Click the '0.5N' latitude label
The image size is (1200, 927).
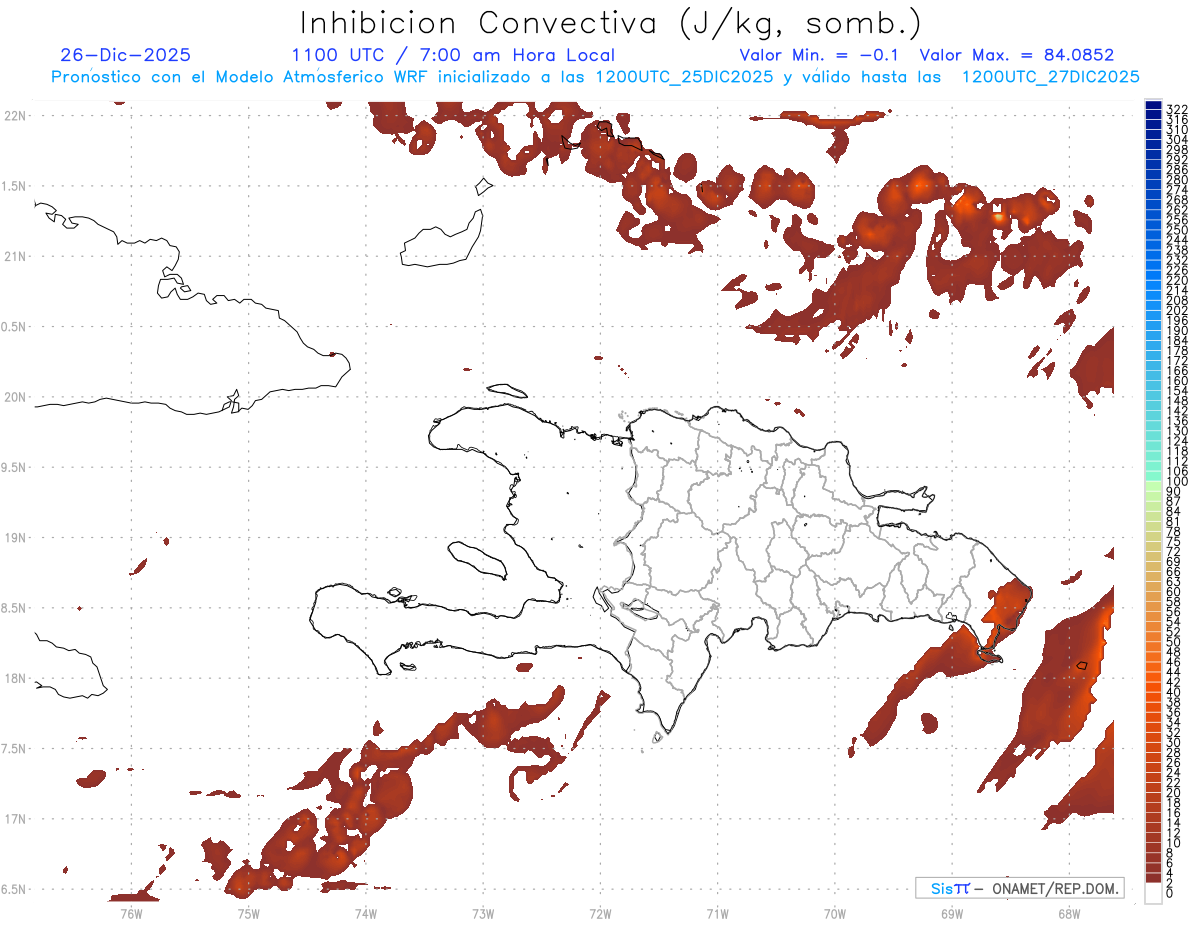(14, 326)
